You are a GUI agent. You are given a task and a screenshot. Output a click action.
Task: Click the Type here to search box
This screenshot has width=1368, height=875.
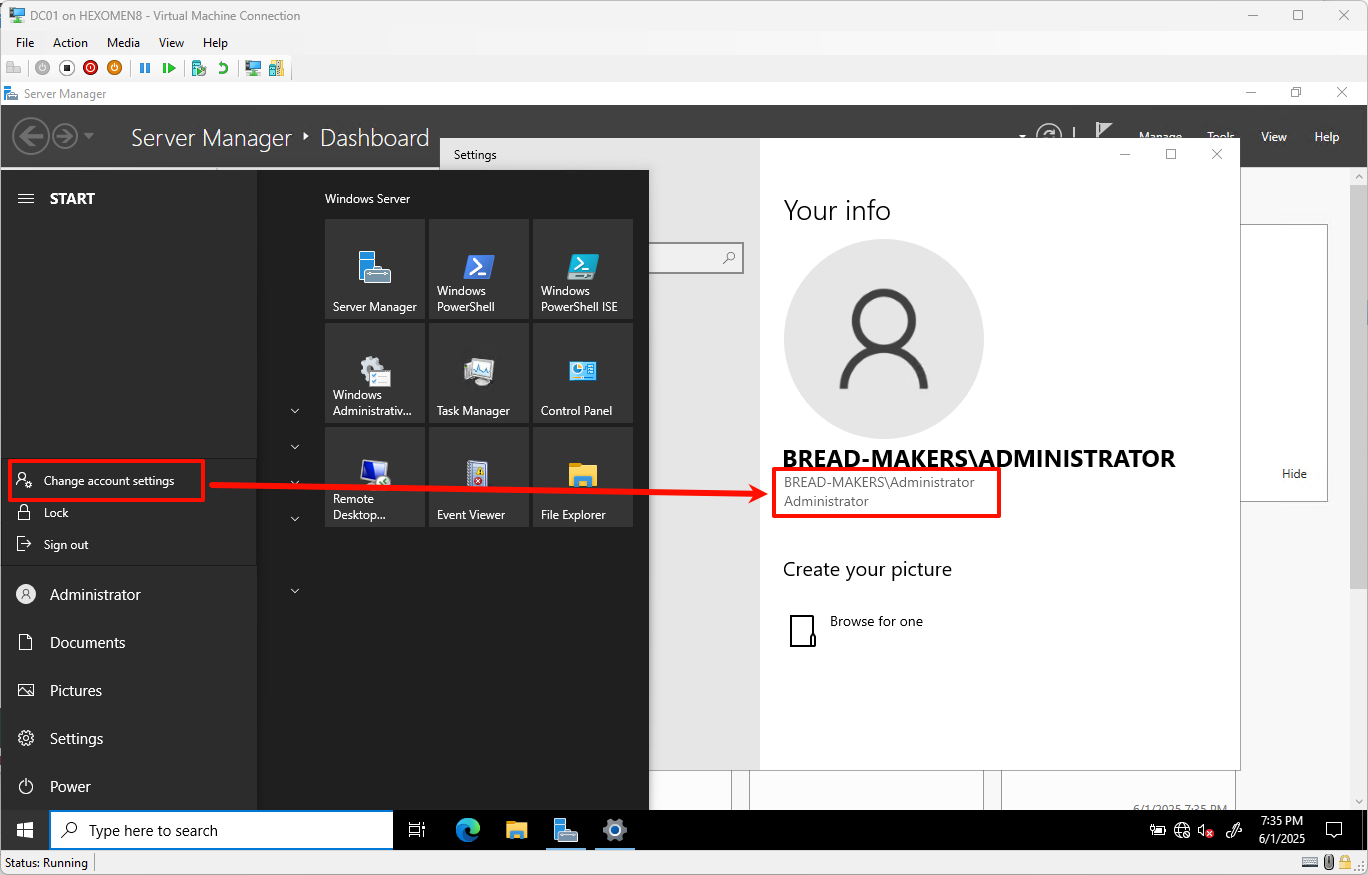pos(221,830)
